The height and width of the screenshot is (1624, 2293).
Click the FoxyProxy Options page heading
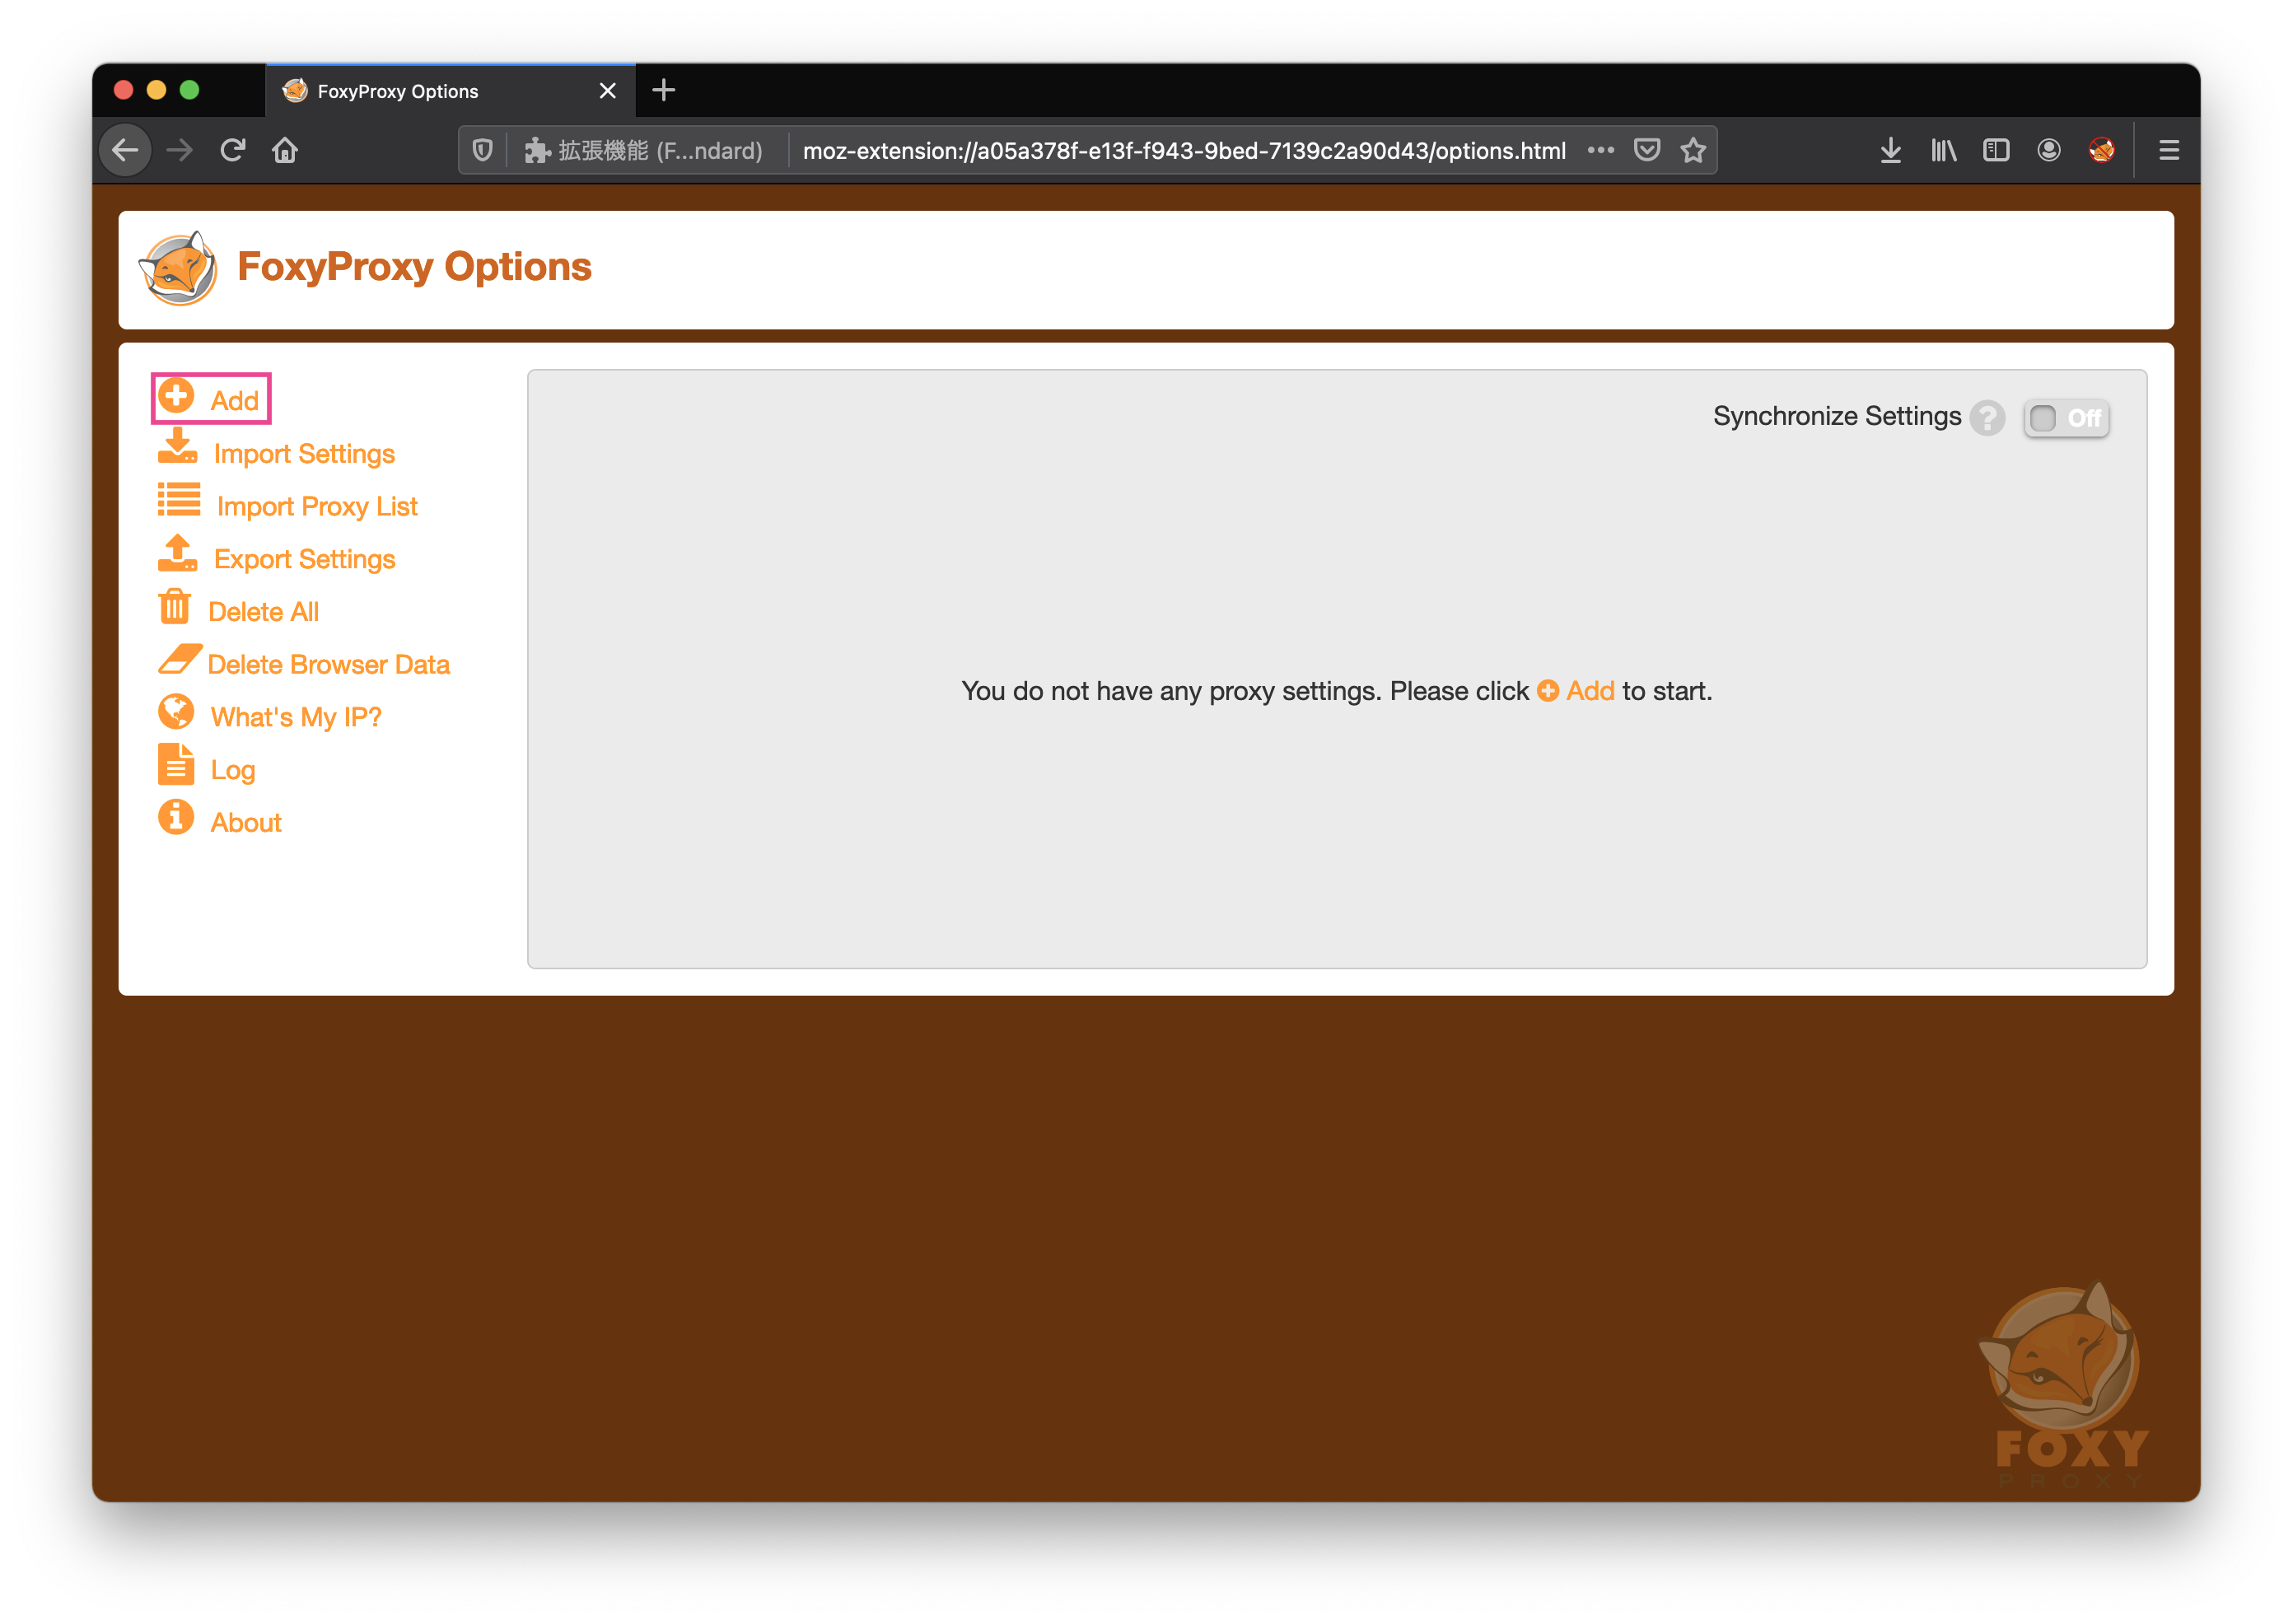pyautogui.click(x=414, y=267)
